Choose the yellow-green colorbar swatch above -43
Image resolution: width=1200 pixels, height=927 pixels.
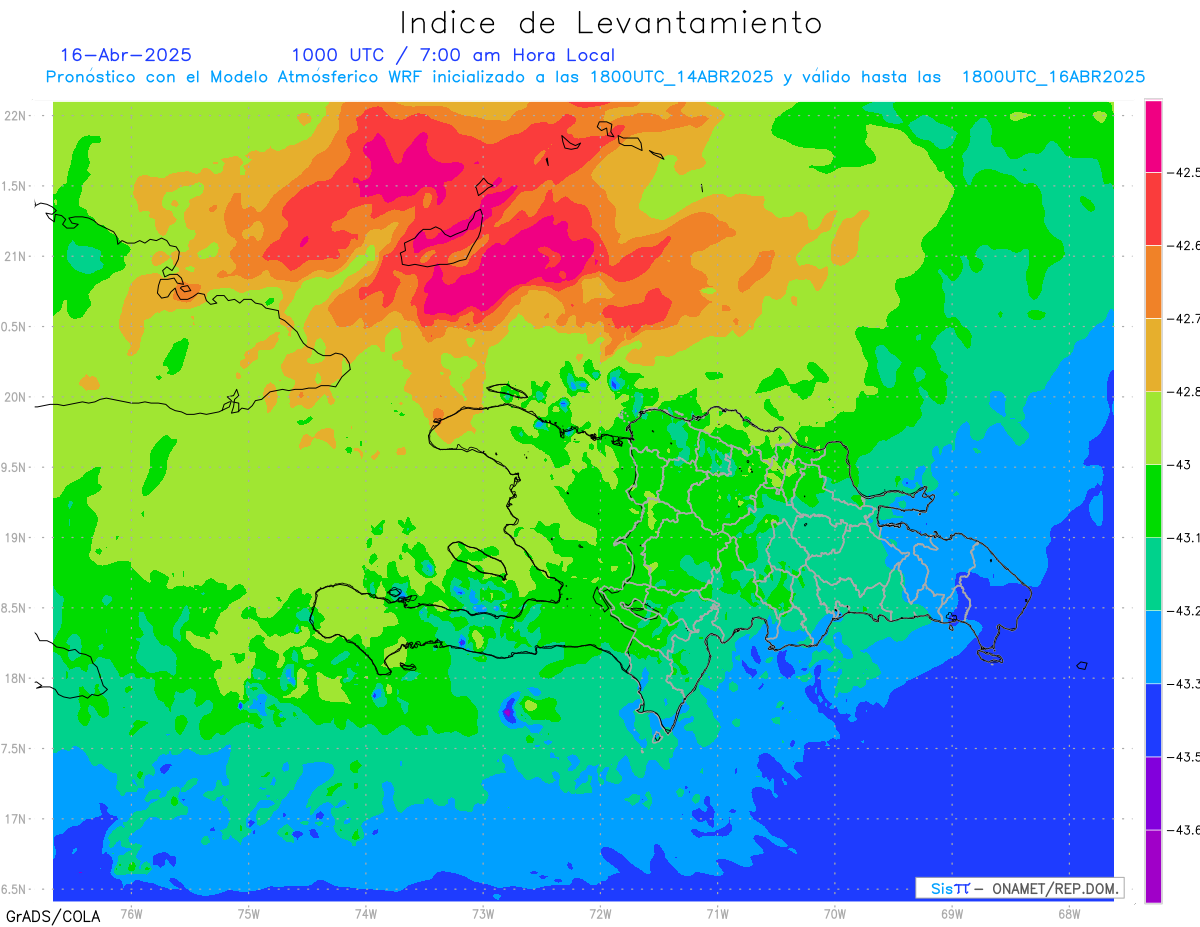click(x=1153, y=427)
